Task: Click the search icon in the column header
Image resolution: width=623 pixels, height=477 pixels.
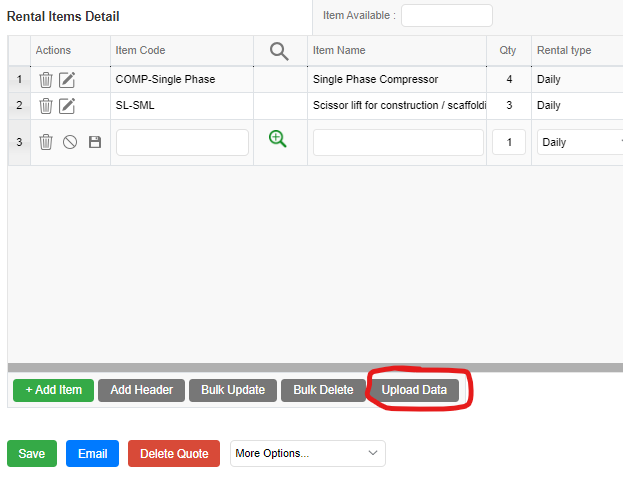Action: [x=279, y=51]
